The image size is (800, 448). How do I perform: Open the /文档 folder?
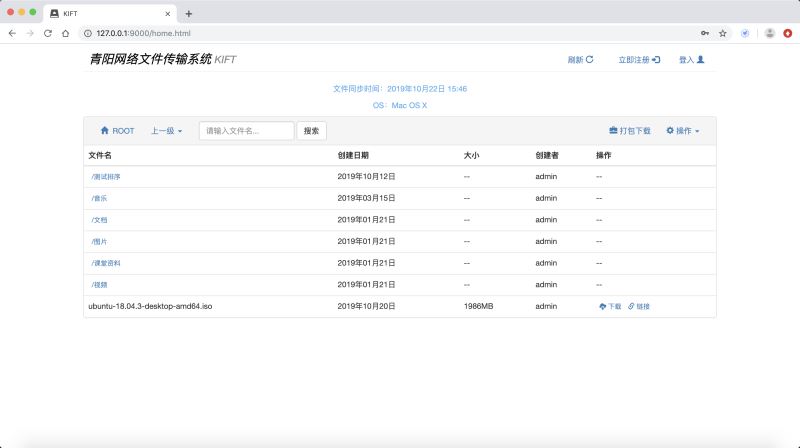click(99, 220)
